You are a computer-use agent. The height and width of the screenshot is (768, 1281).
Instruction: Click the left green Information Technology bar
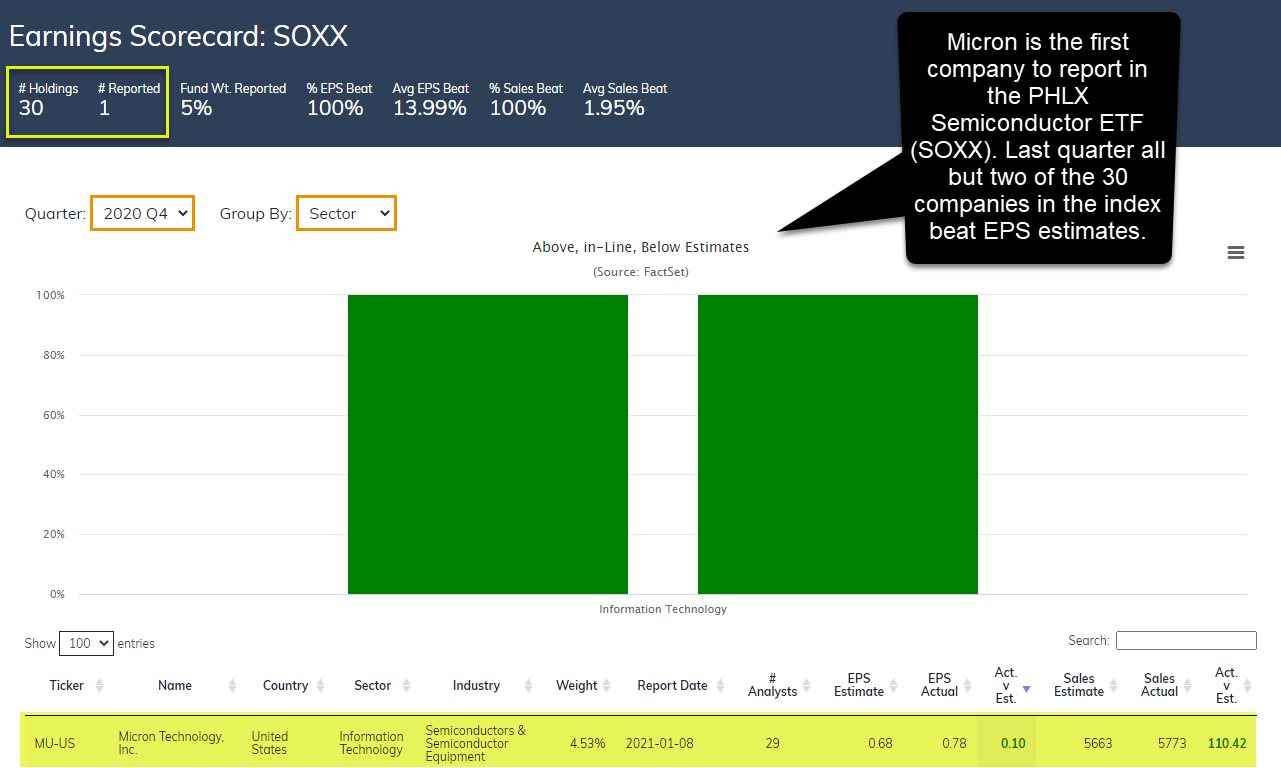488,444
